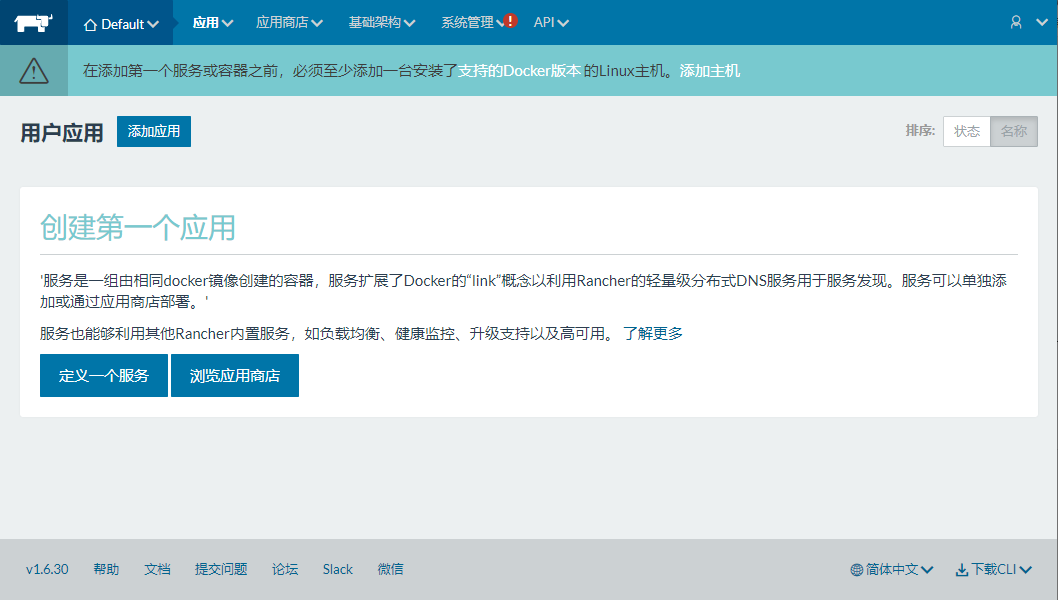
Task: Open the 文档 footer link
Action: pyautogui.click(x=157, y=569)
